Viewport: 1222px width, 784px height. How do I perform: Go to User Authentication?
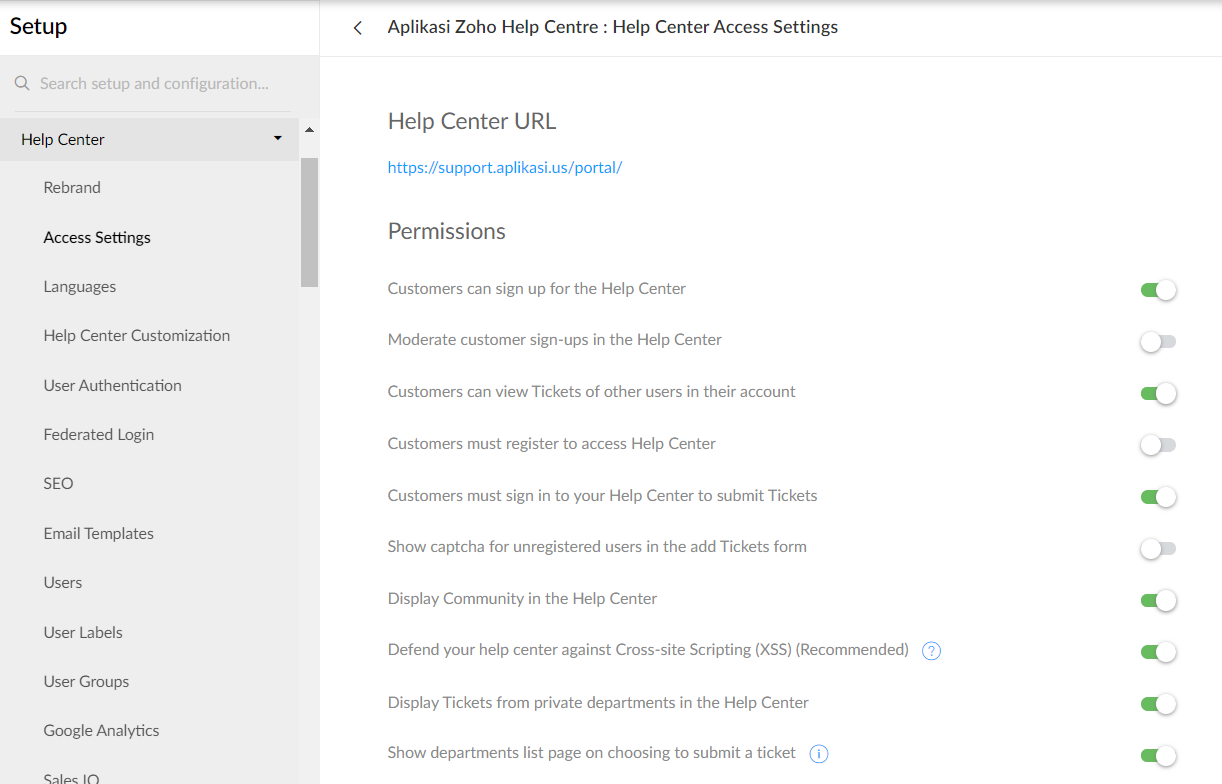pos(113,385)
